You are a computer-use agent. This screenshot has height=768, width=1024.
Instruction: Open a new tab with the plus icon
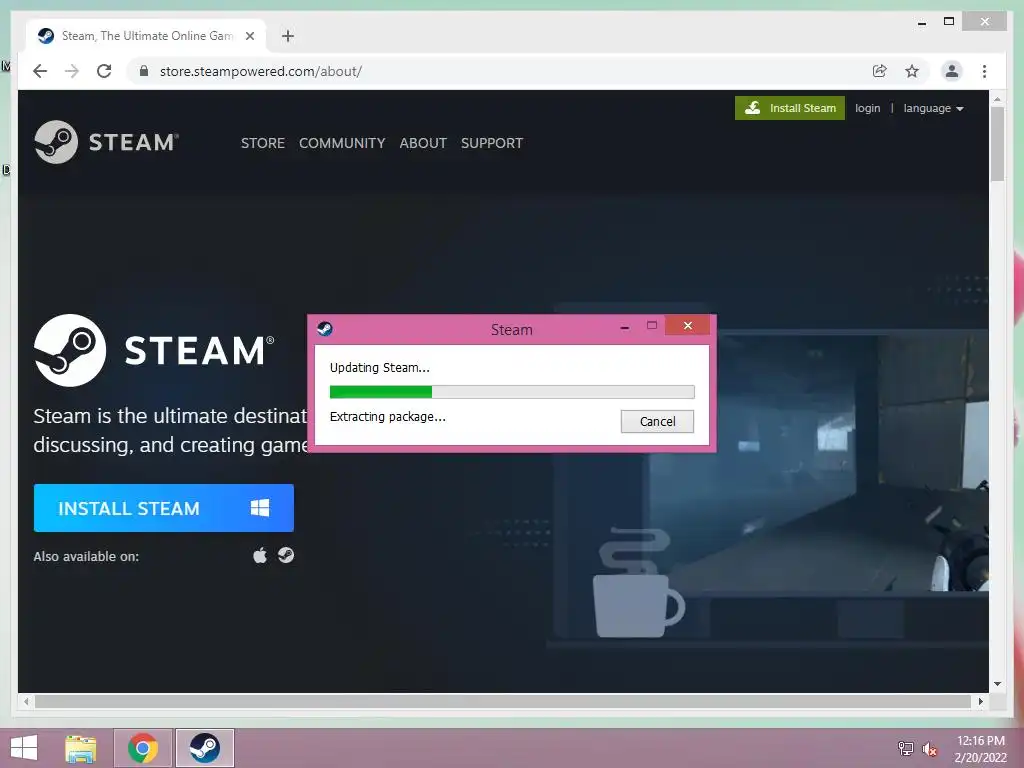(x=288, y=36)
